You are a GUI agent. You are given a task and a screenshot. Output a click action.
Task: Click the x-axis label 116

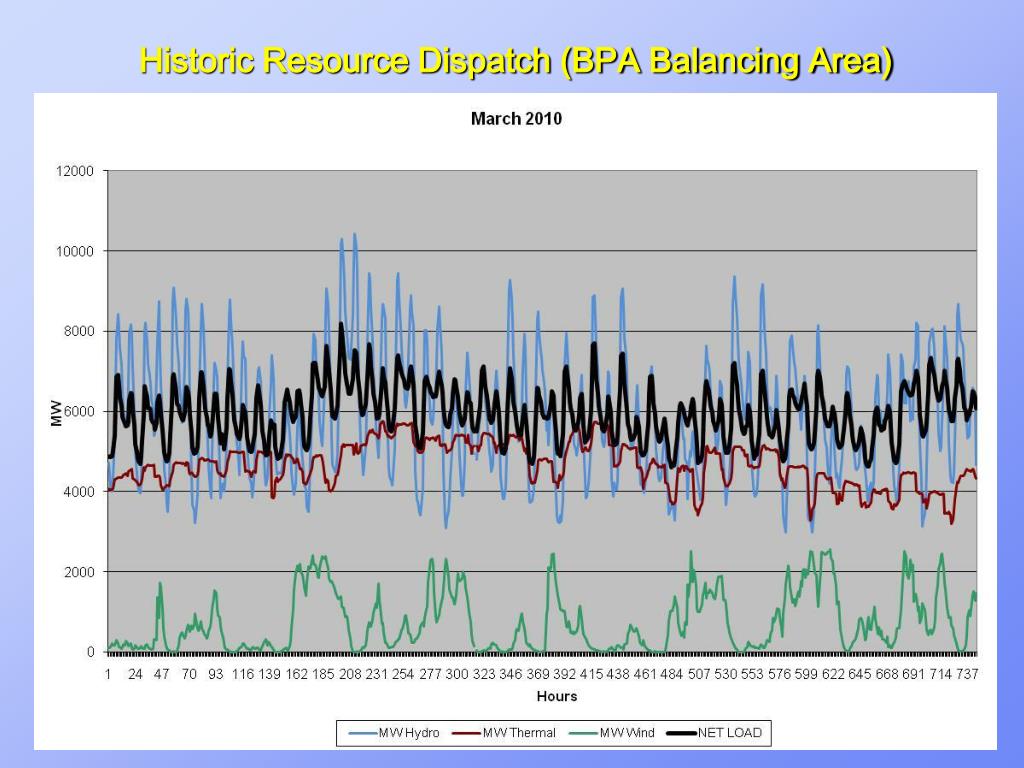[x=243, y=674]
